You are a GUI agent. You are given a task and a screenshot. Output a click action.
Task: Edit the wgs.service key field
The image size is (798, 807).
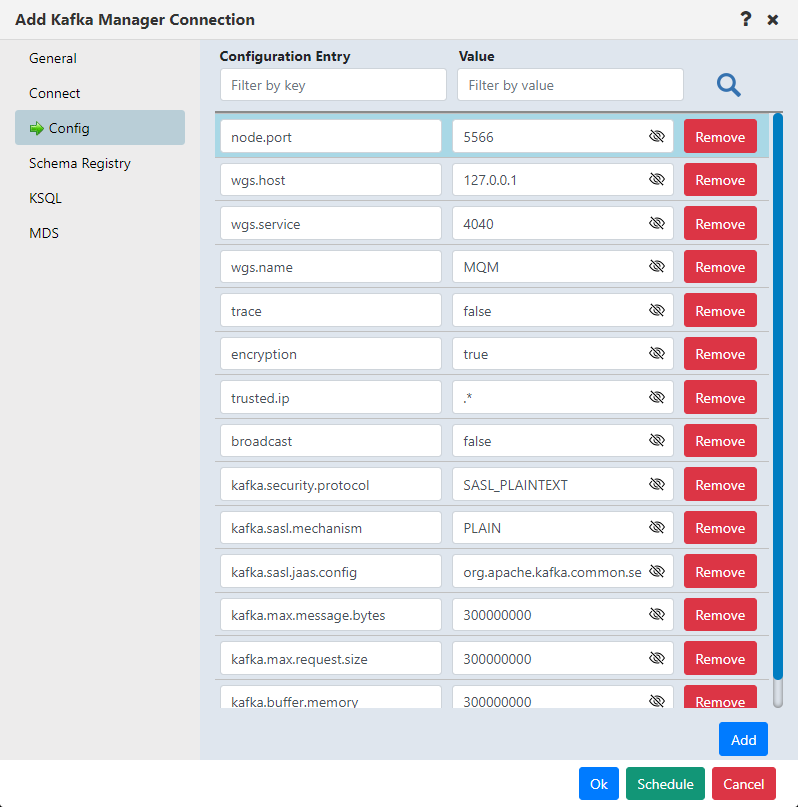tap(331, 224)
